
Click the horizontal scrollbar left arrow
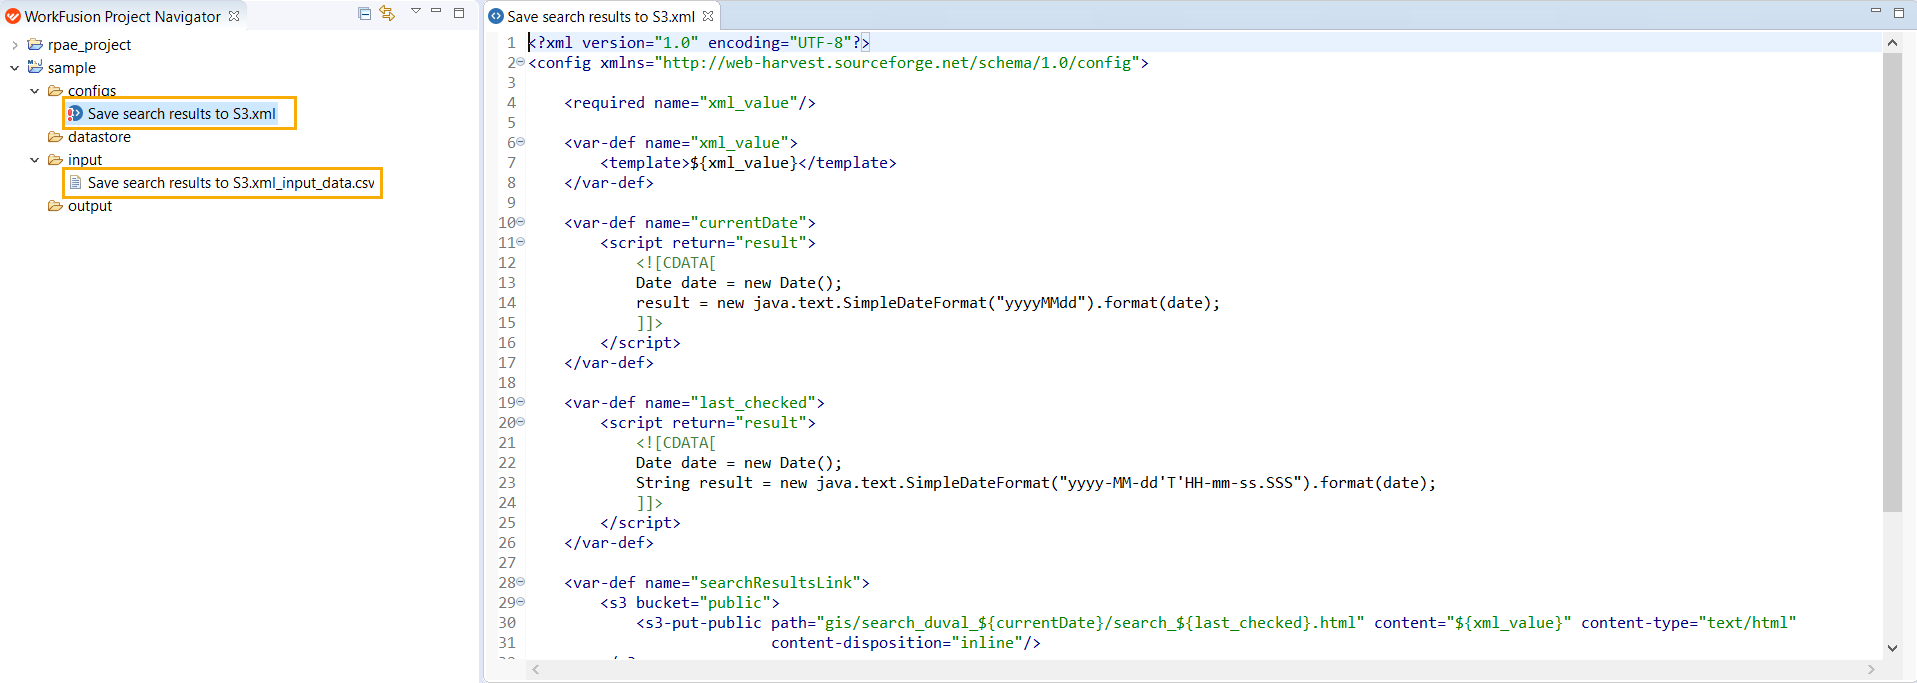(536, 669)
